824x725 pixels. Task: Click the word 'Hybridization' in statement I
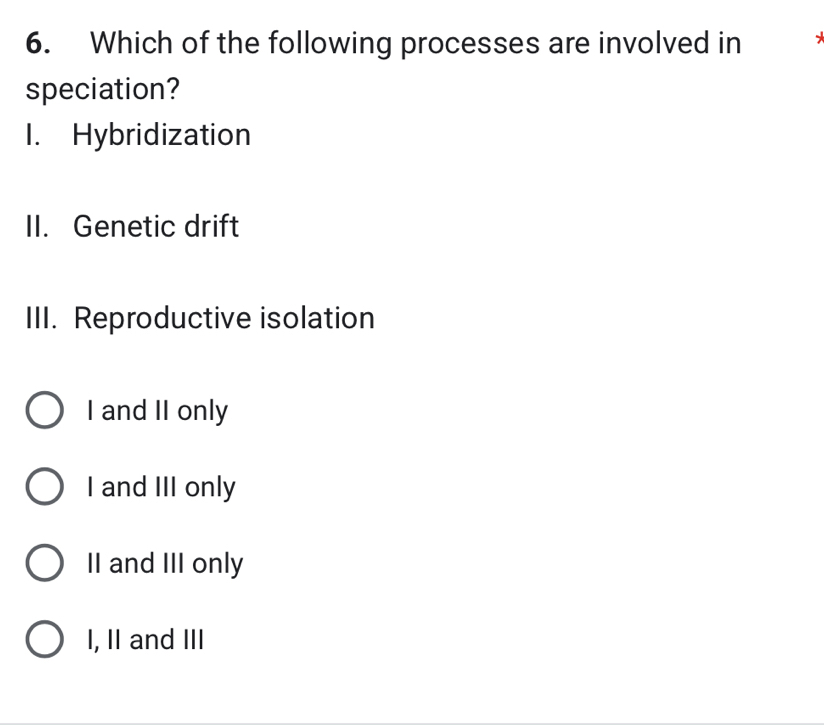(162, 135)
